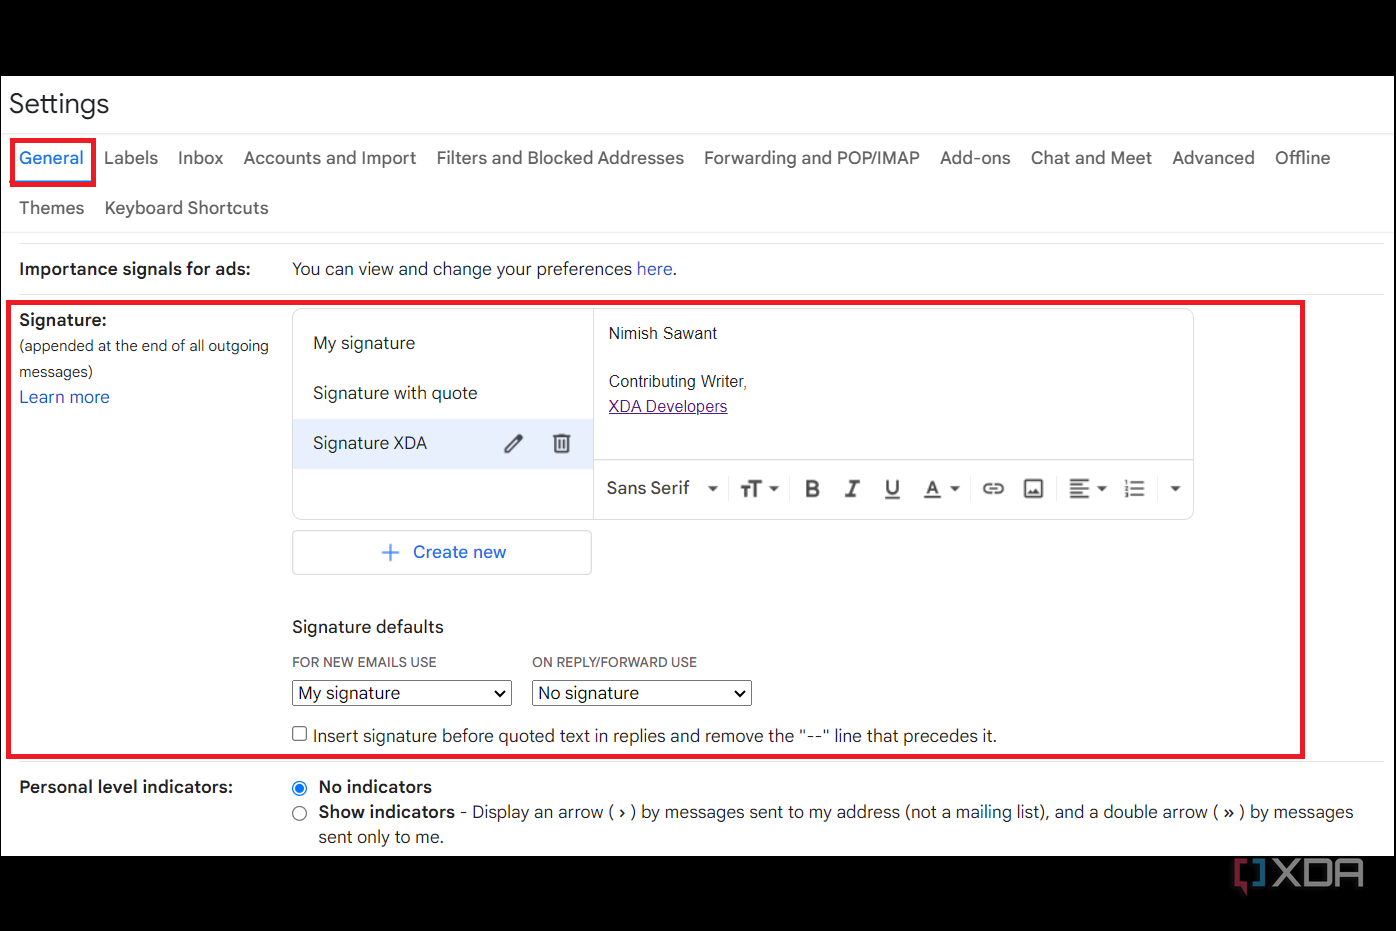
Task: Click 'Contributing Writer,' line in signature
Action: click(x=678, y=381)
